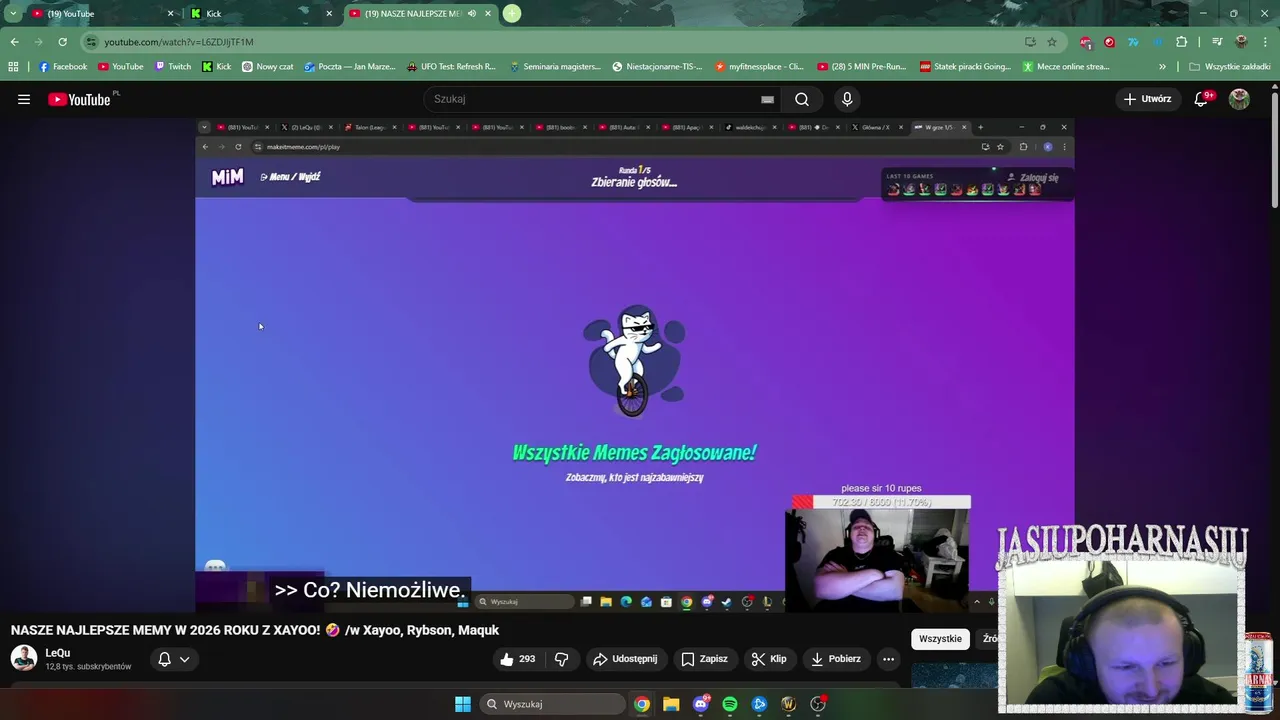
Task: Open Chrome from the Windows taskbar
Action: (x=642, y=704)
